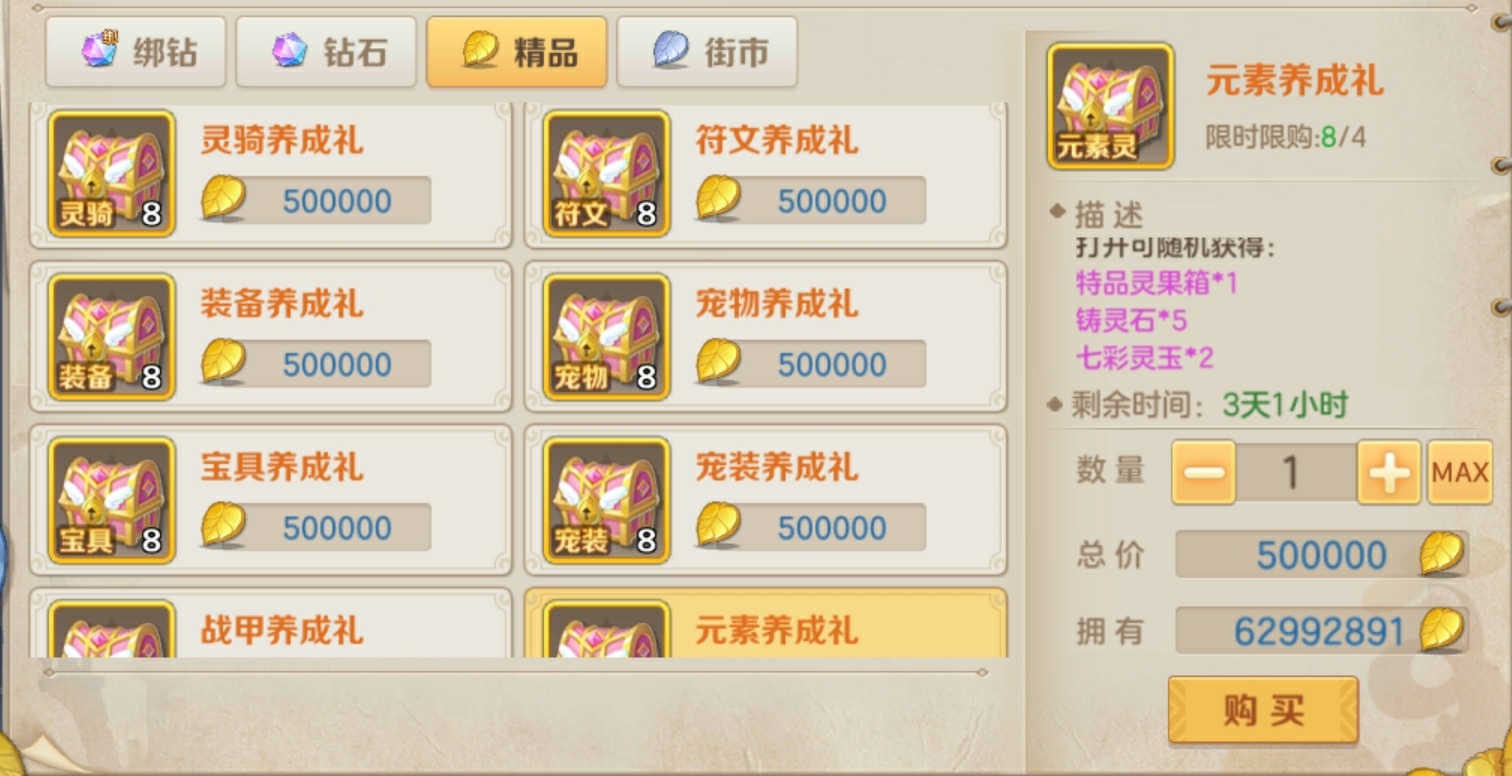The width and height of the screenshot is (1512, 776).
Task: Select the highlighted 元素养成礼 item card
Action: [x=766, y=623]
